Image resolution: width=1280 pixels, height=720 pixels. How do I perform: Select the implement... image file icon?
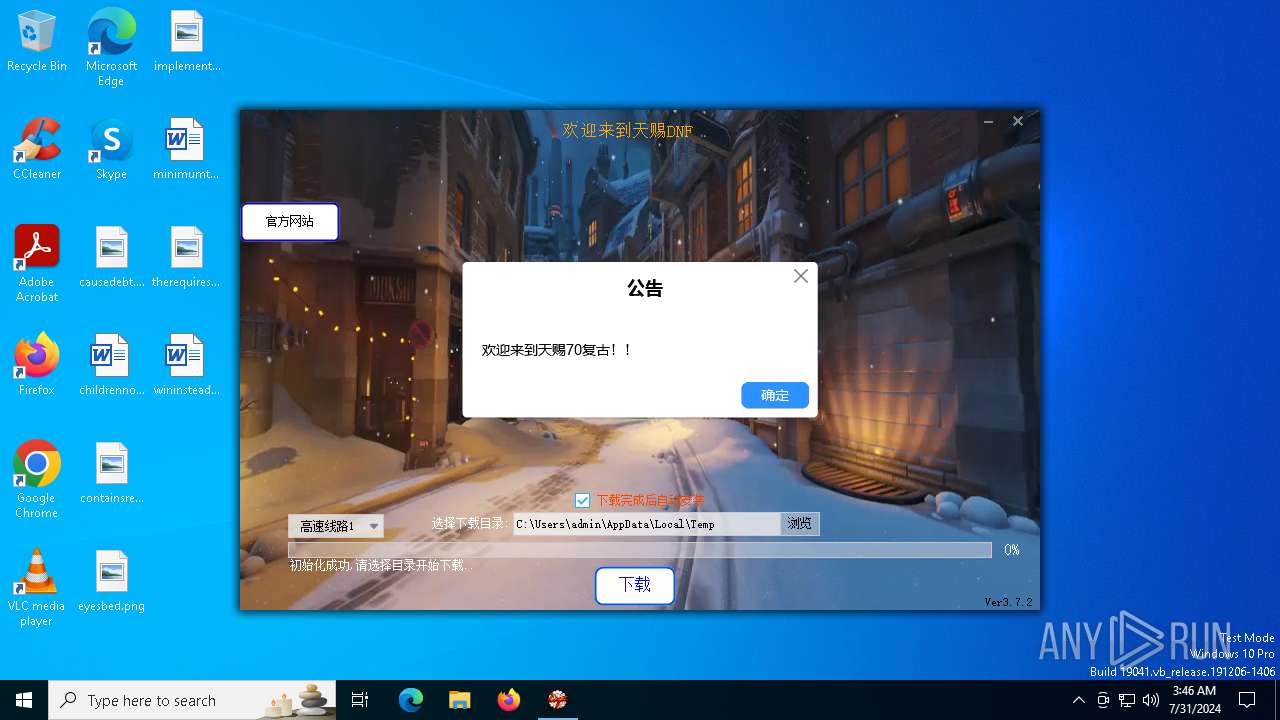(187, 42)
